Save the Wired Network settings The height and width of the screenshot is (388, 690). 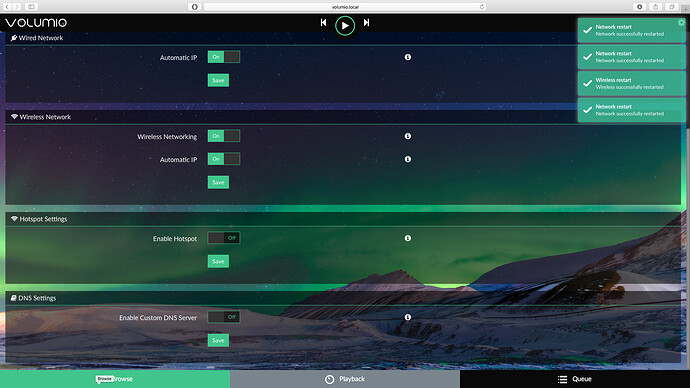pyautogui.click(x=218, y=80)
